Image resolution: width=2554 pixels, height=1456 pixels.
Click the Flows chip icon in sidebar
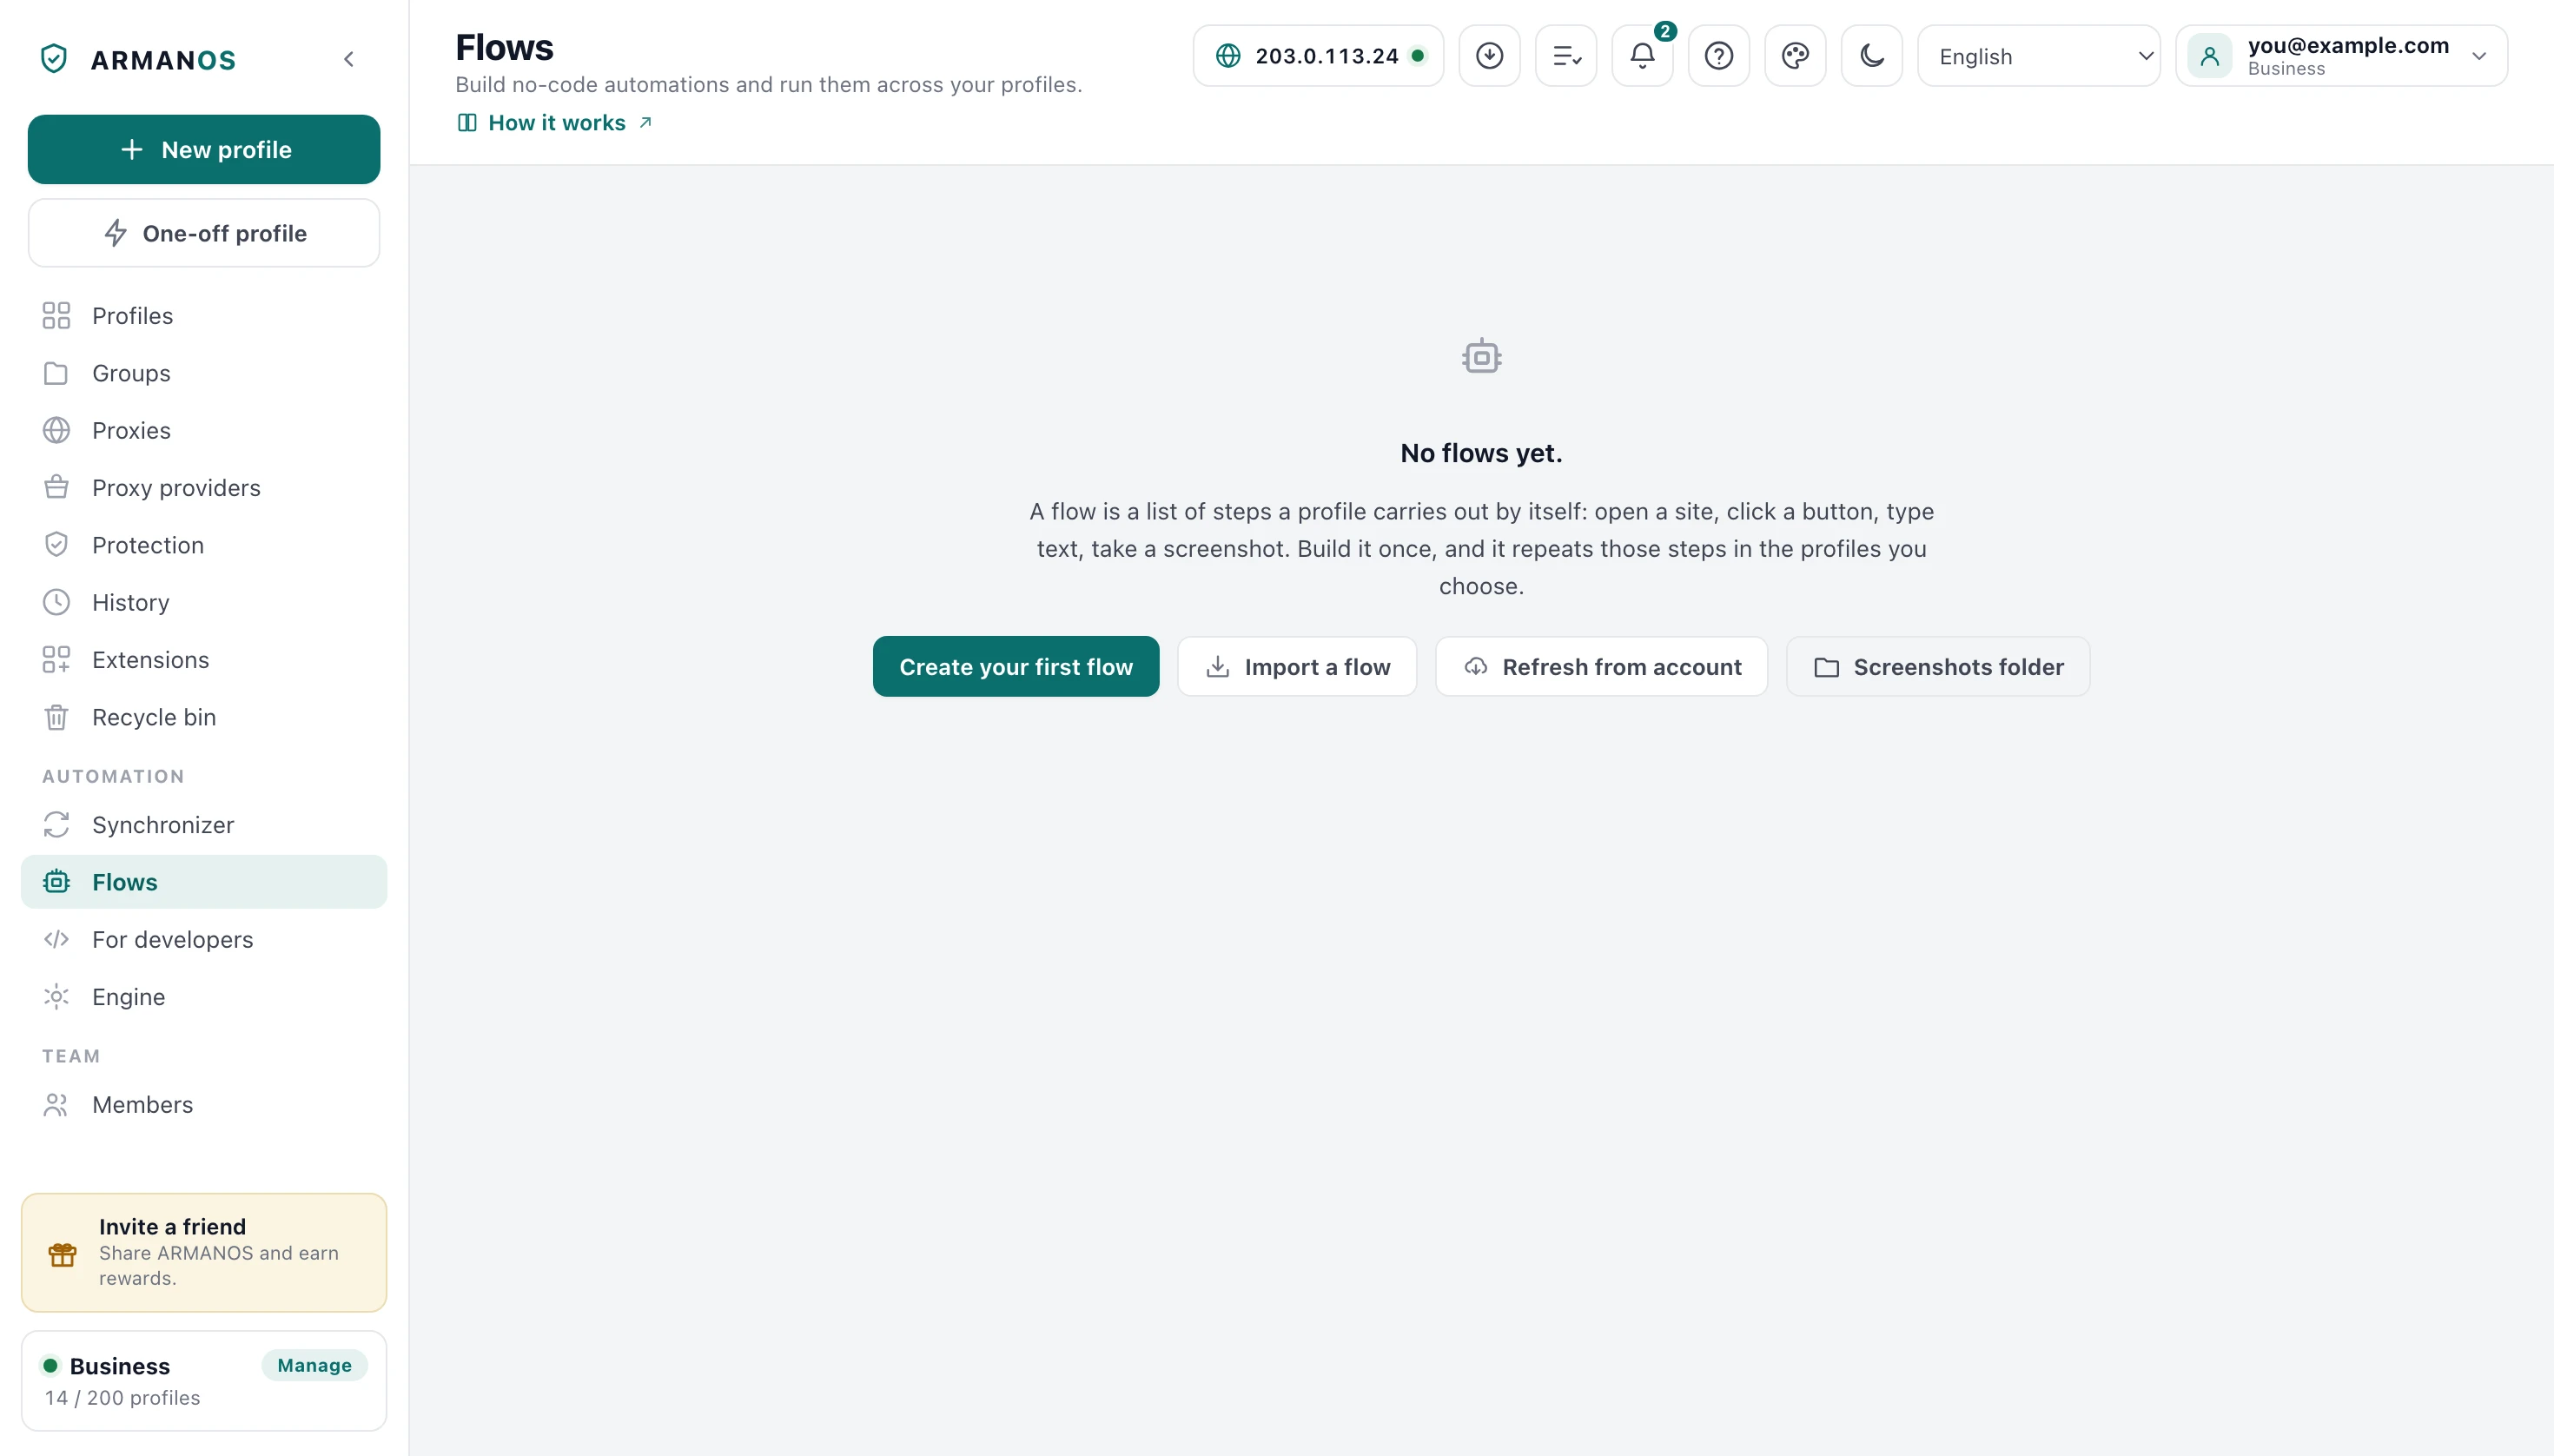56,882
